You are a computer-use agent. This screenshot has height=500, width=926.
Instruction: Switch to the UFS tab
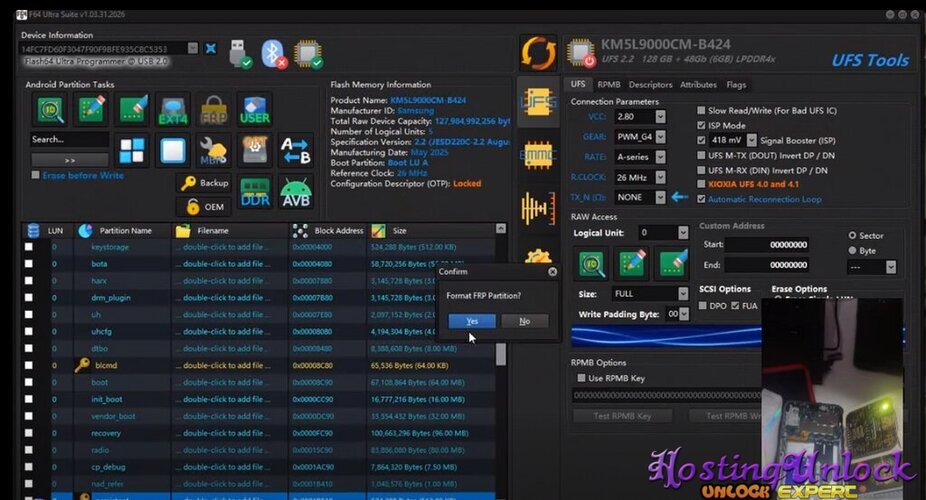point(578,84)
